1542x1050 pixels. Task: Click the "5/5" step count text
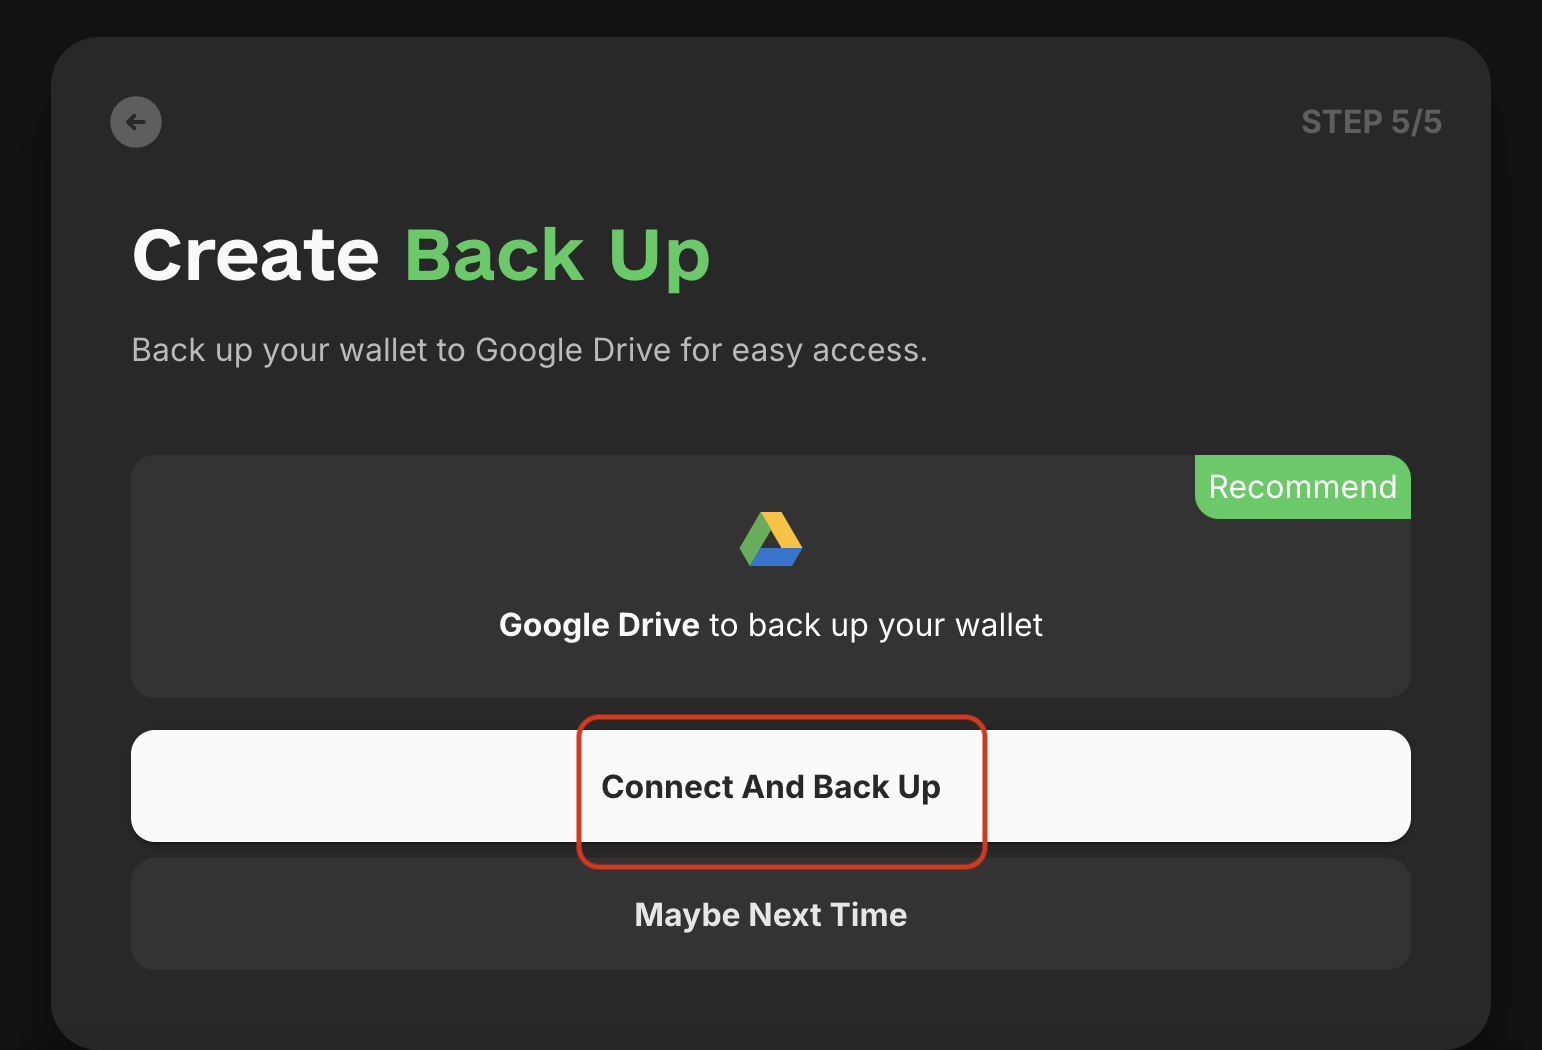1416,122
